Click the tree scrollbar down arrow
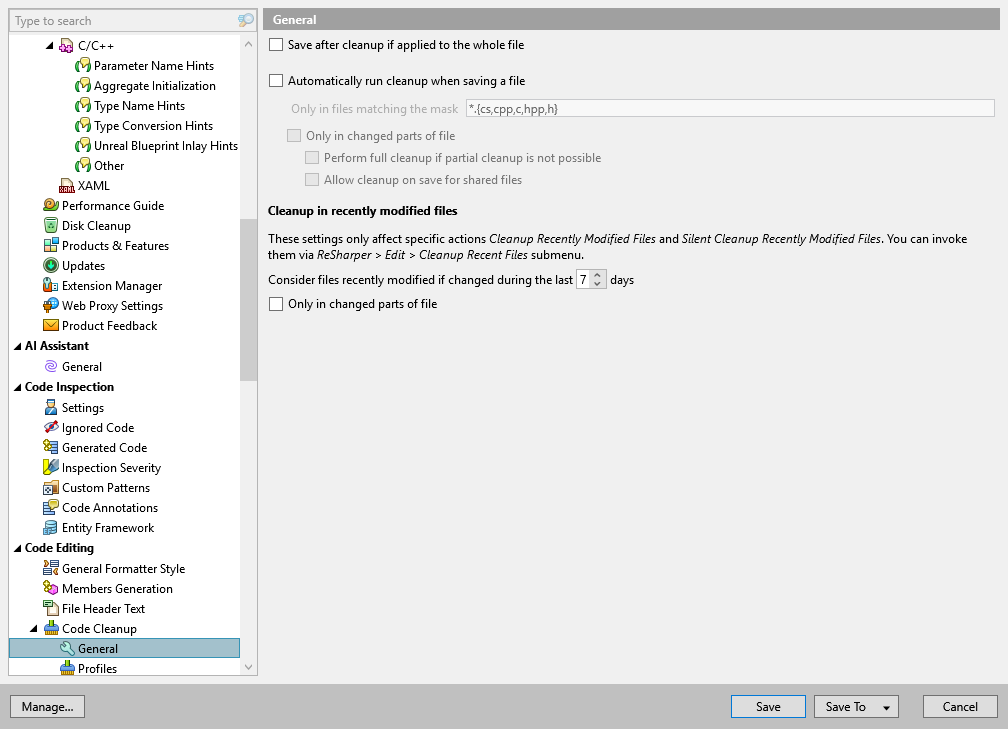 pyautogui.click(x=249, y=667)
